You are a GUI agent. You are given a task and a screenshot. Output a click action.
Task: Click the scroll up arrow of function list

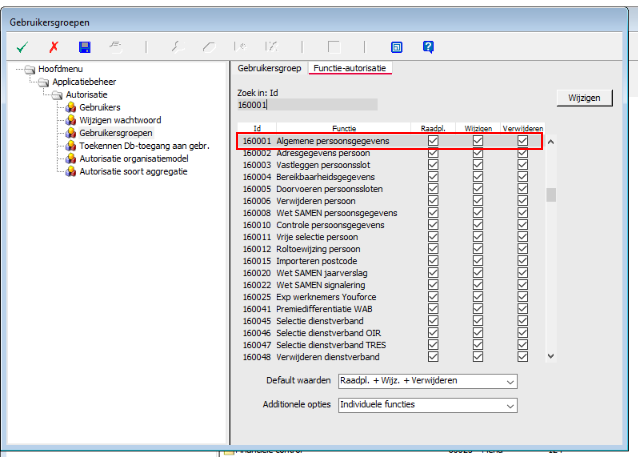[551, 142]
